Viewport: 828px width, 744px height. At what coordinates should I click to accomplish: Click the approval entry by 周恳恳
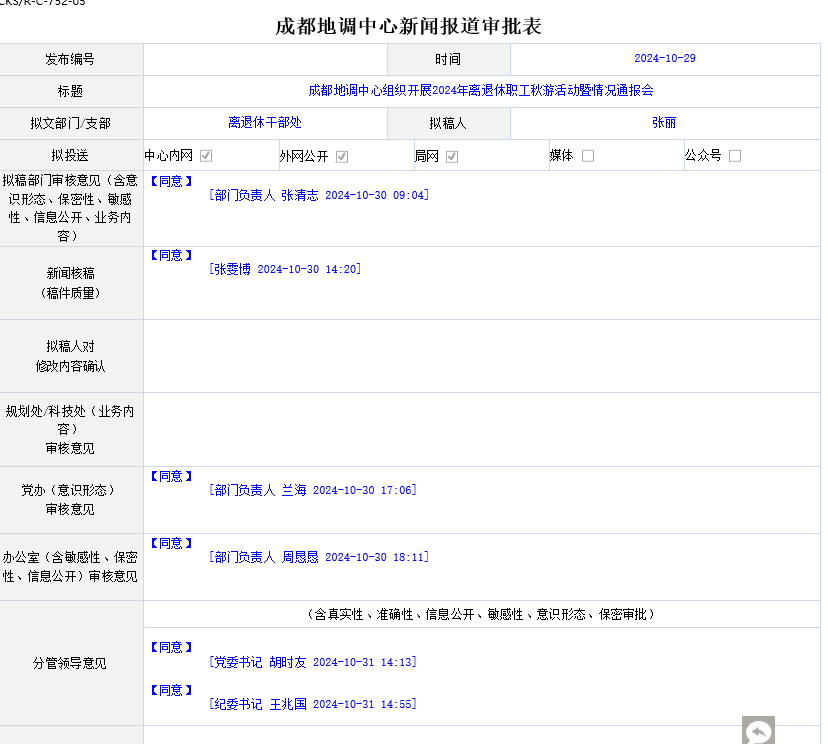(x=319, y=557)
